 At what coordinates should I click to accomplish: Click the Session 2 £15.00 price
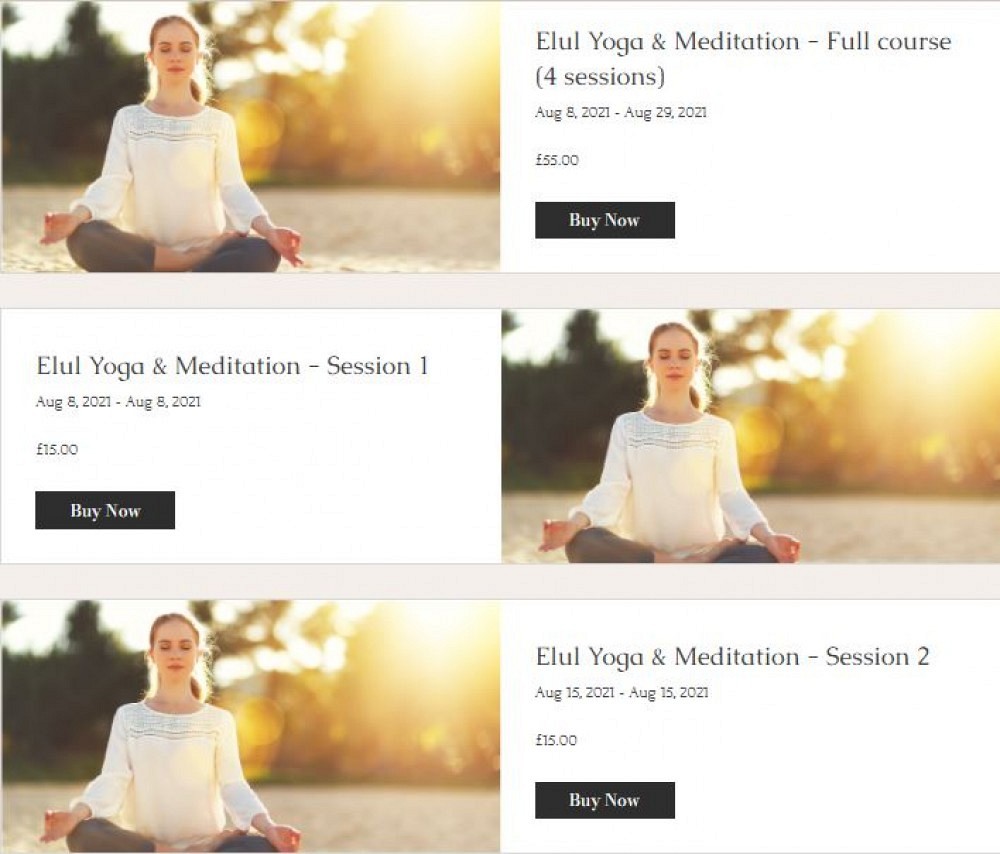[x=556, y=740]
